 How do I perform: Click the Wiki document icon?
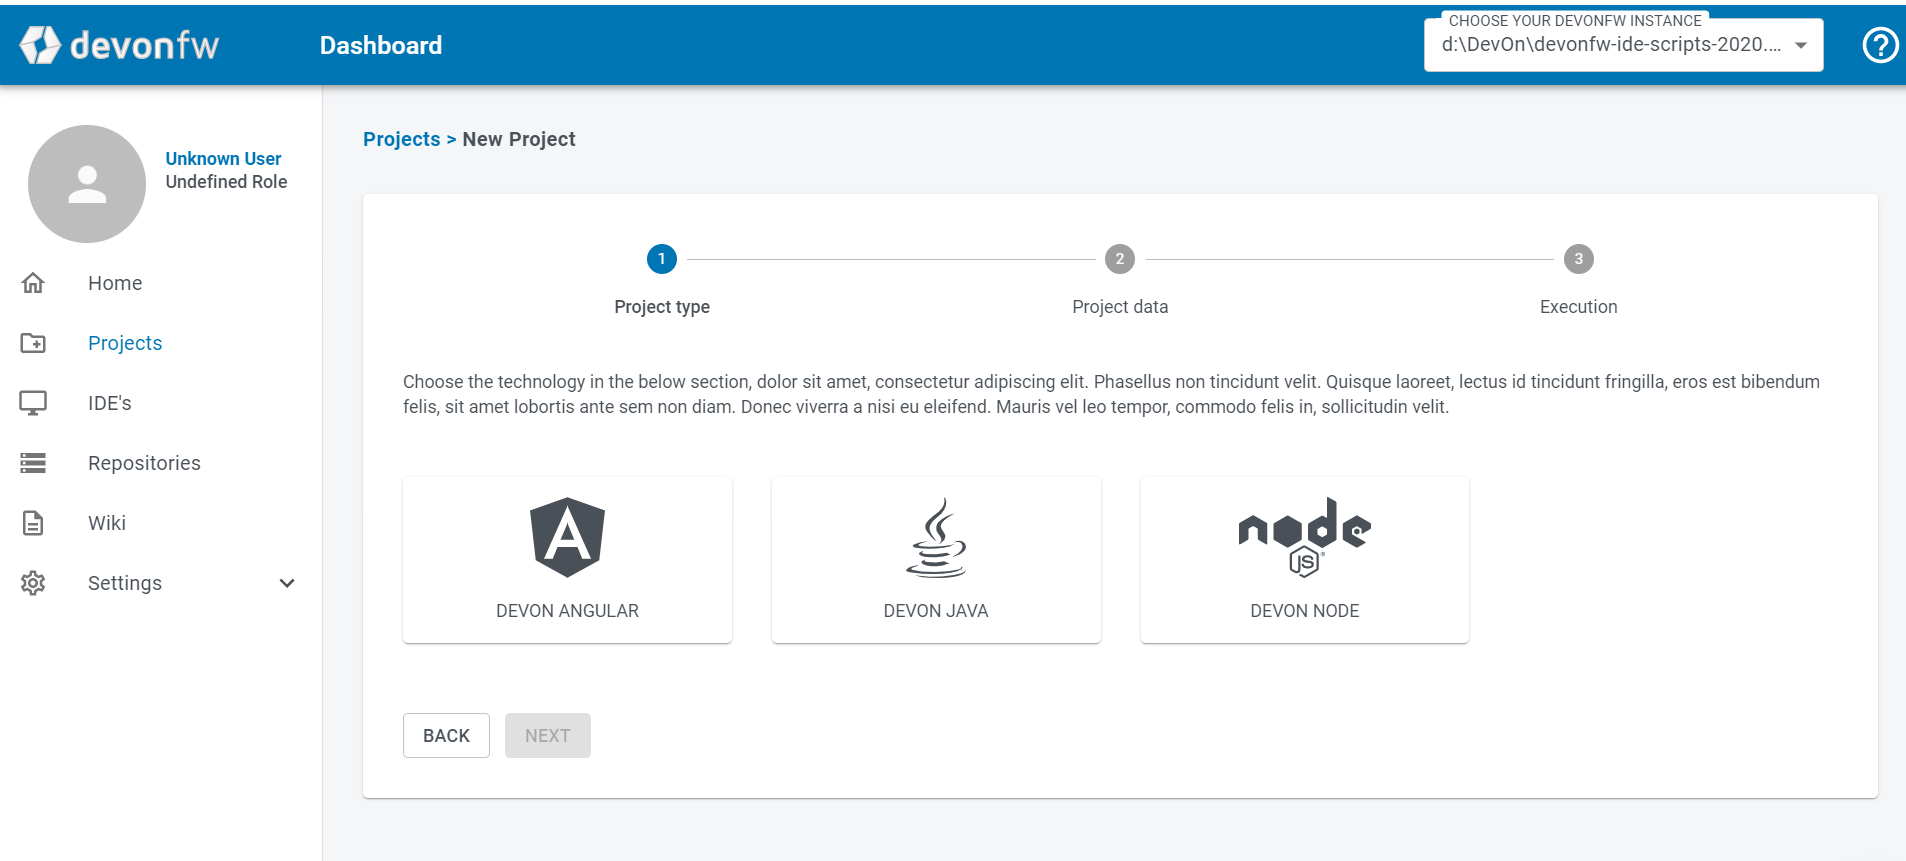33,523
